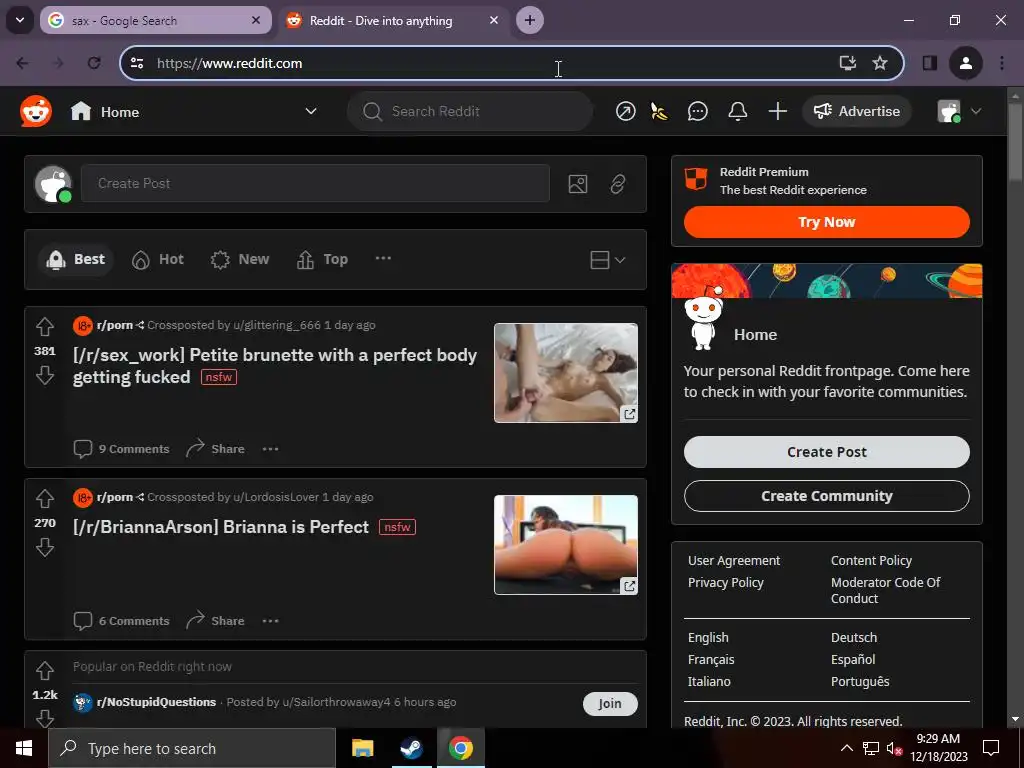Screen dimensions: 1024x768
Task: Open the User Agreement link
Action: point(734,561)
